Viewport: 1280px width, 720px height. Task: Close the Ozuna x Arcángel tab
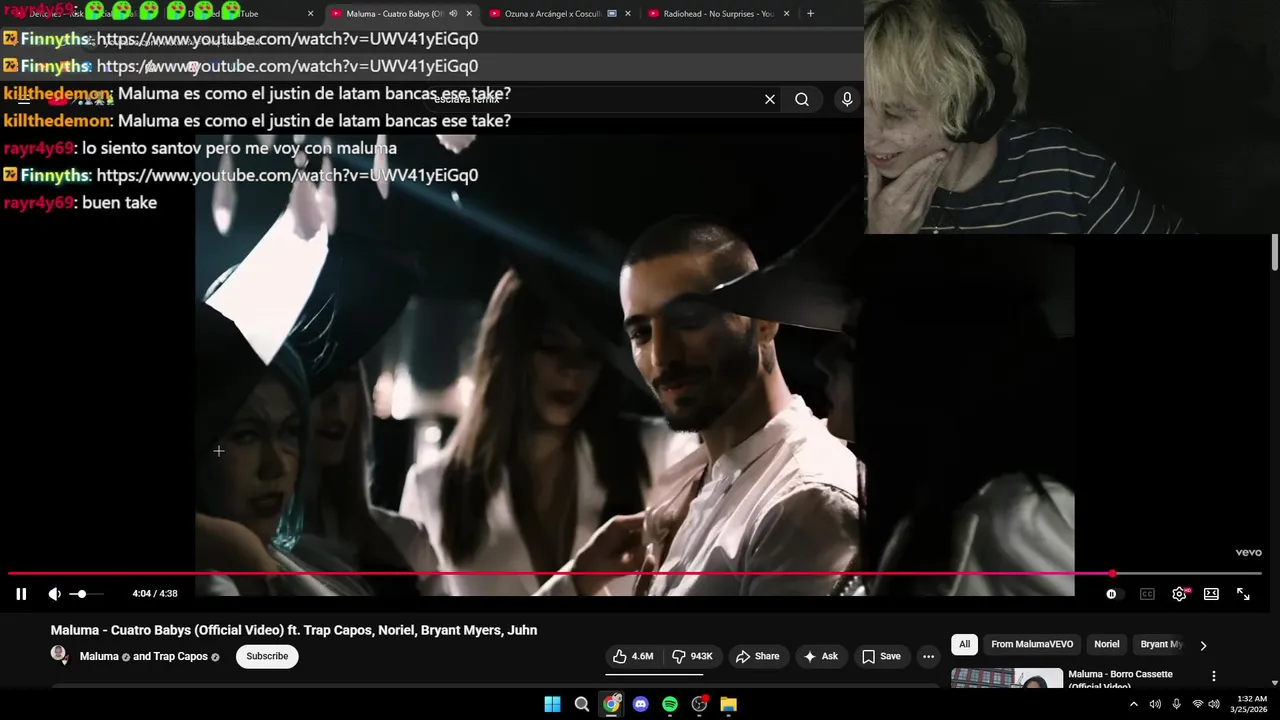[x=628, y=14]
